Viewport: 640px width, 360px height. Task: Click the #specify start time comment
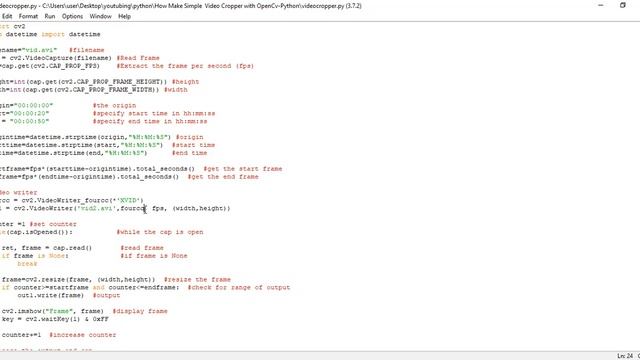[154, 113]
